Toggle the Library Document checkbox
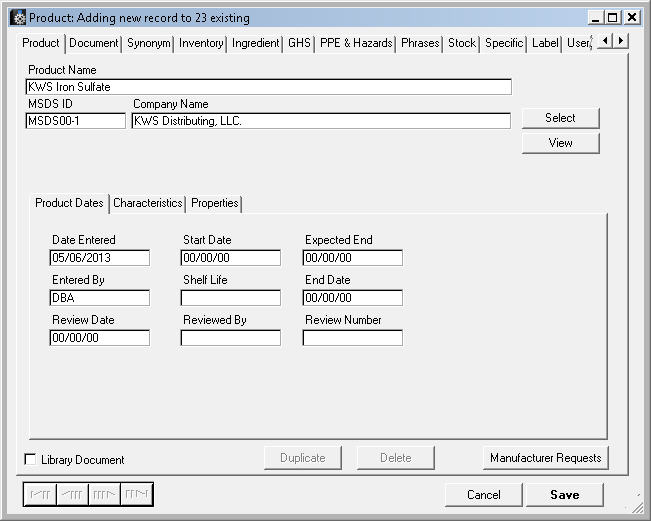Screen dimensions: 651x521 [x=30, y=459]
